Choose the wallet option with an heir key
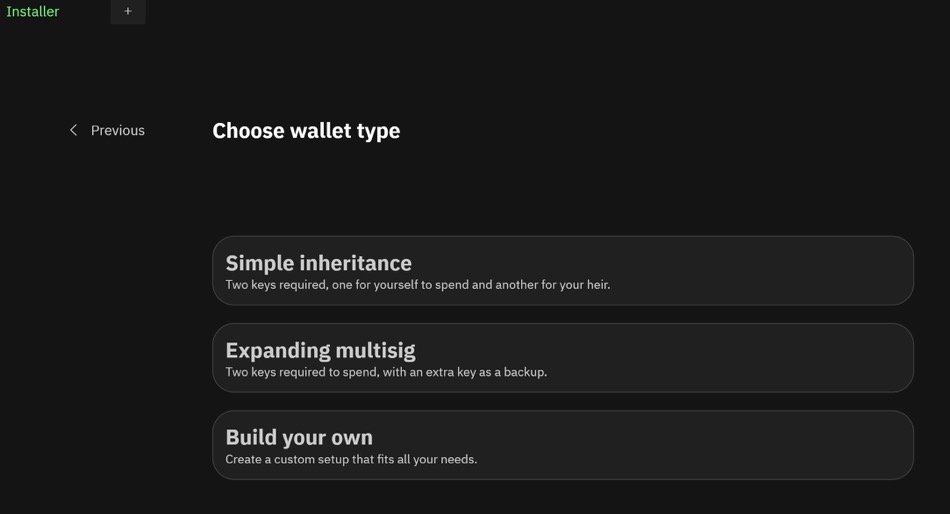Viewport: 950px width, 514px height. (562, 270)
